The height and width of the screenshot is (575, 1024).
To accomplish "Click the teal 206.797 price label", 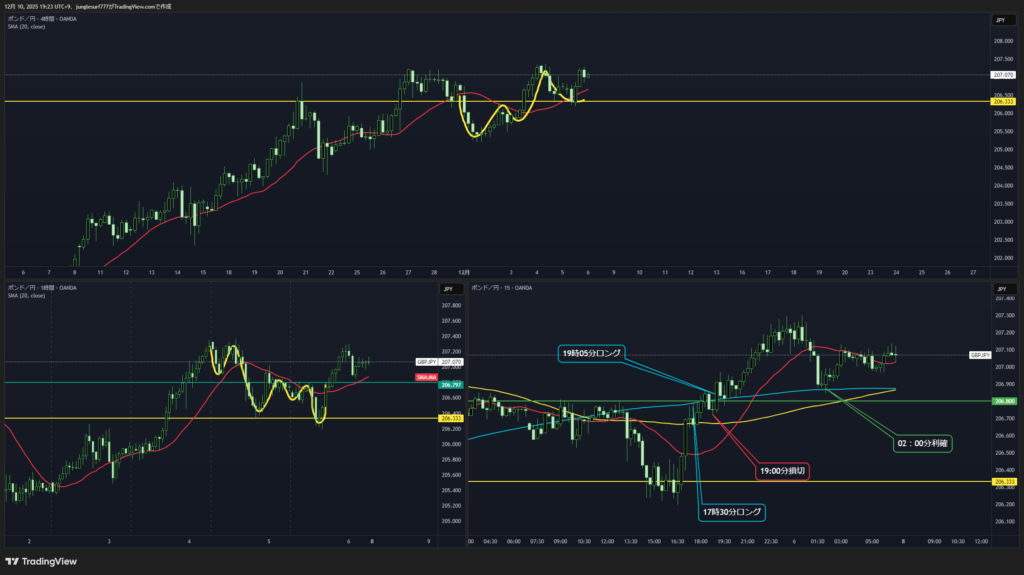I will (x=450, y=383).
